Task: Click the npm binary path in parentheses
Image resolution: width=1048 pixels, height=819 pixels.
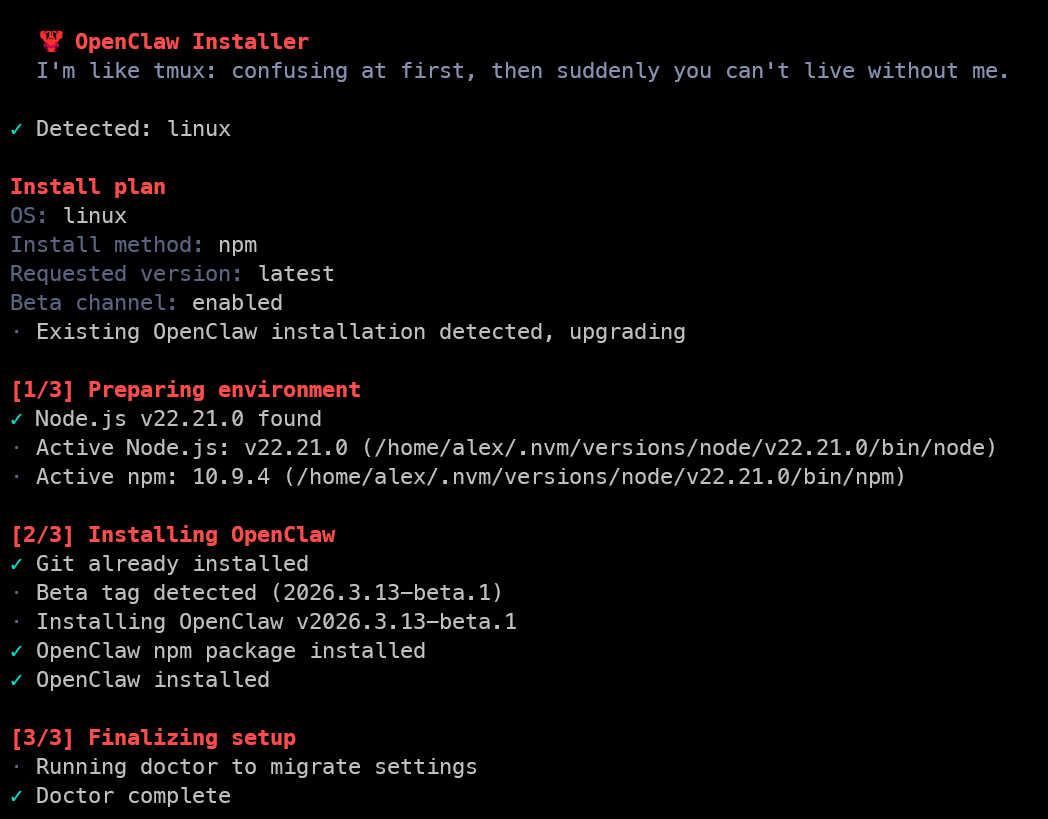Action: point(594,477)
